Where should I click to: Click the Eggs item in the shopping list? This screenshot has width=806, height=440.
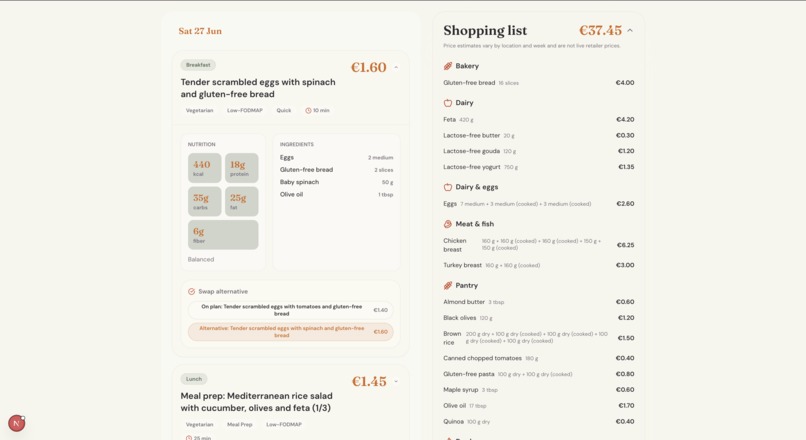pyautogui.click(x=539, y=204)
